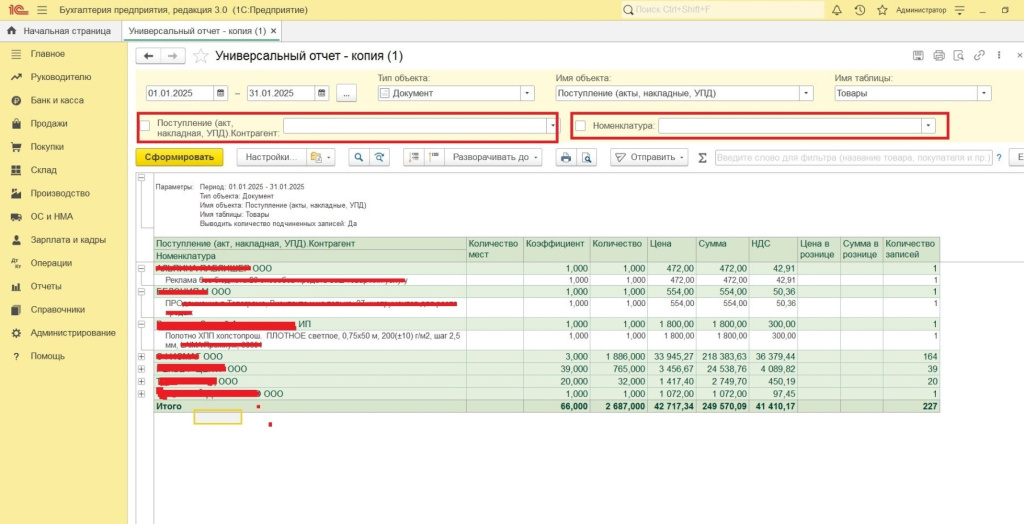Image resolution: width=1024 pixels, height=524 pixels.
Task: Open the calendar picker for start date 01.01.2025
Action: point(220,93)
